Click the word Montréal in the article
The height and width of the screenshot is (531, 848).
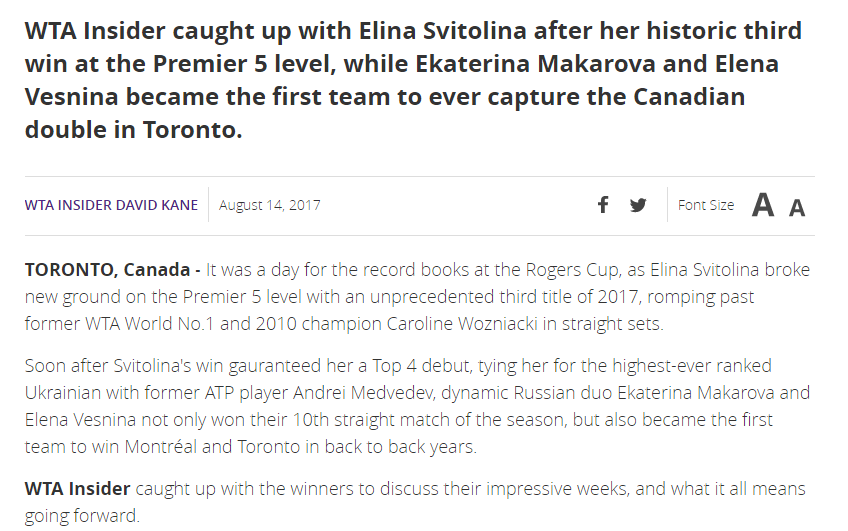point(161,447)
